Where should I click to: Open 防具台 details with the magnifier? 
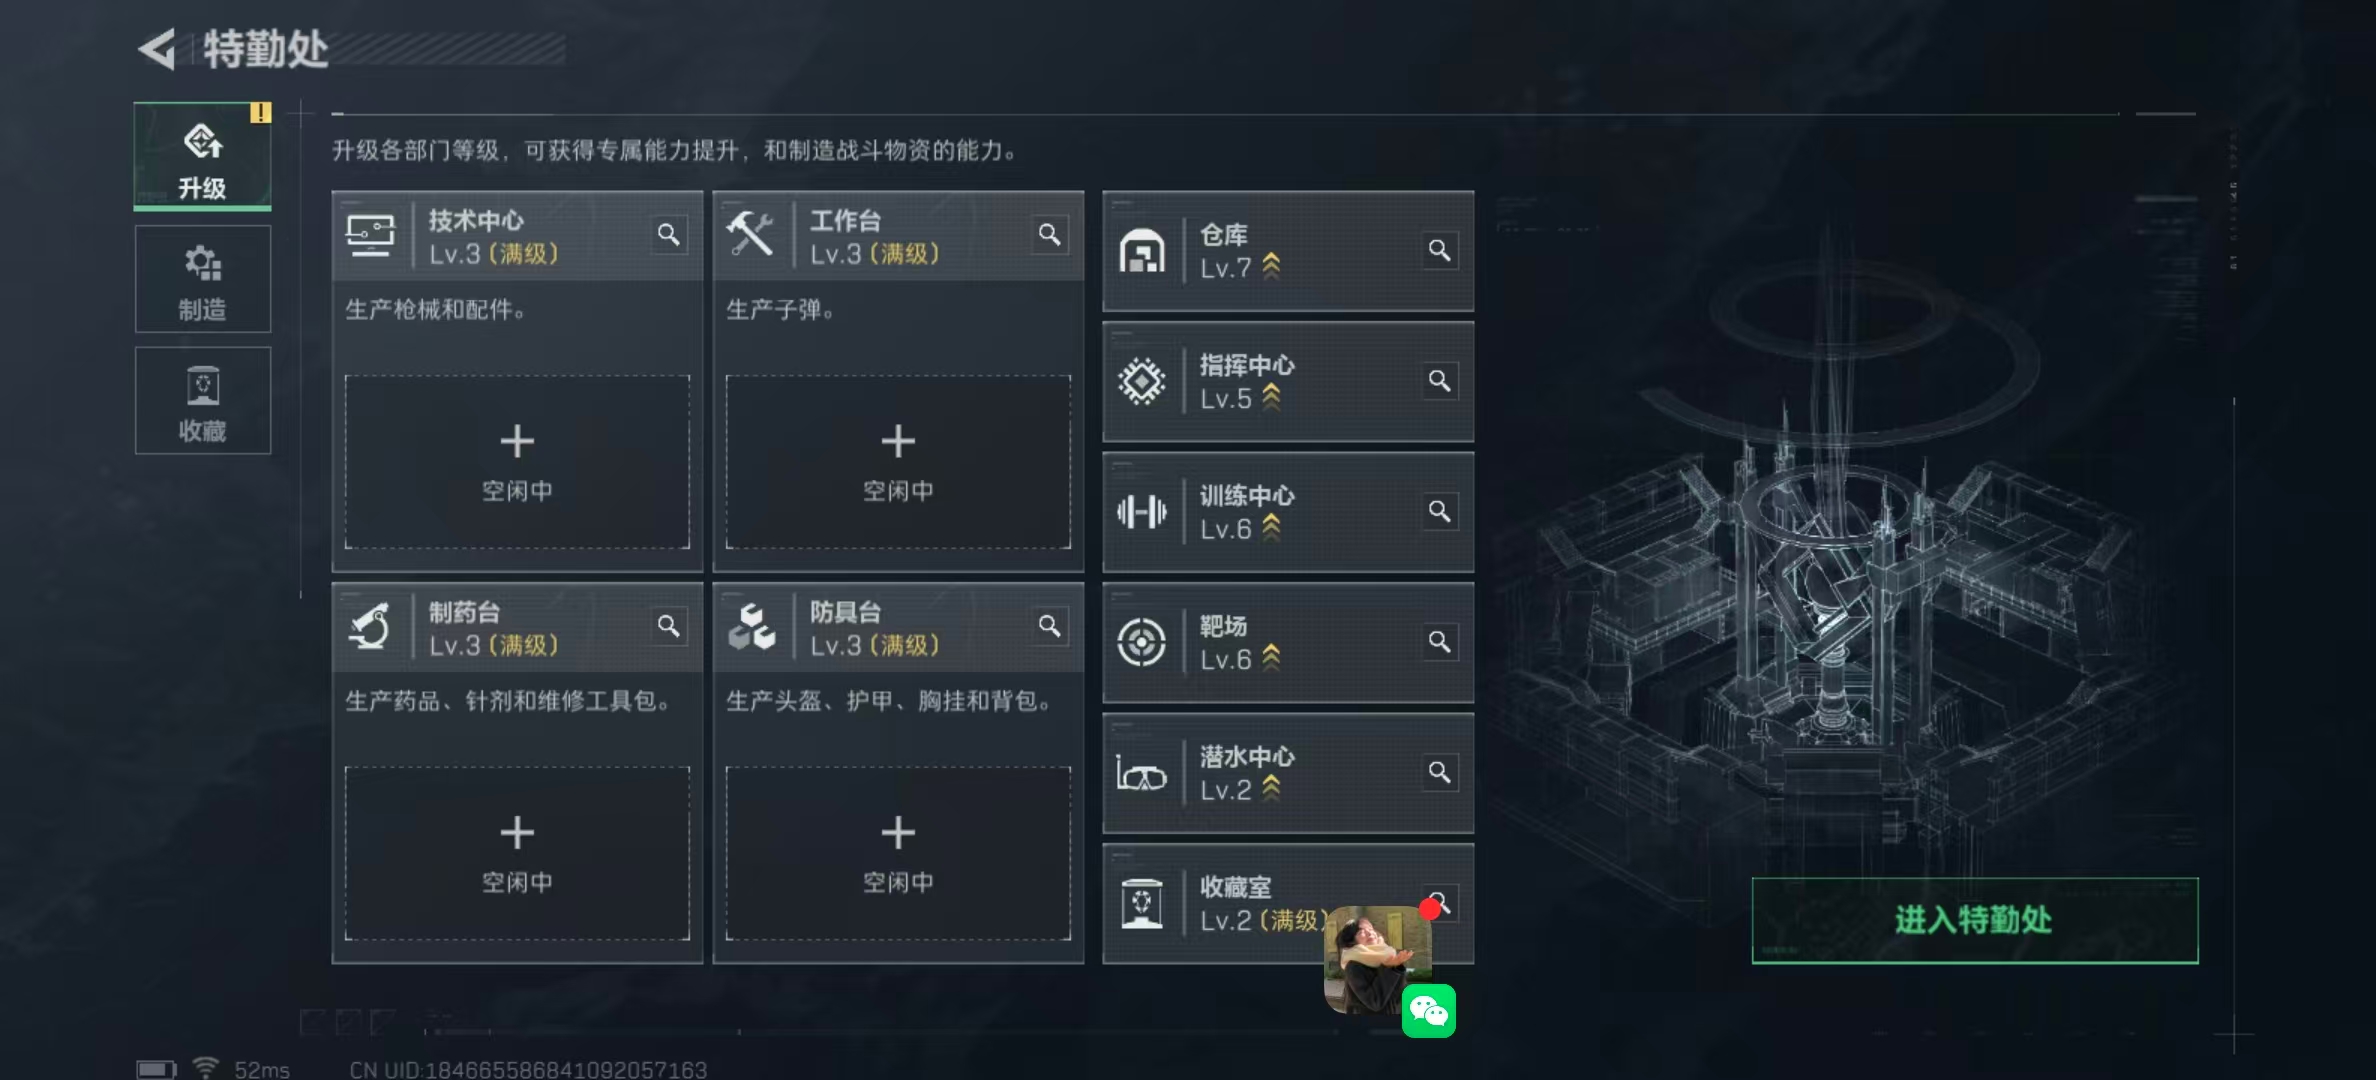tap(1049, 626)
